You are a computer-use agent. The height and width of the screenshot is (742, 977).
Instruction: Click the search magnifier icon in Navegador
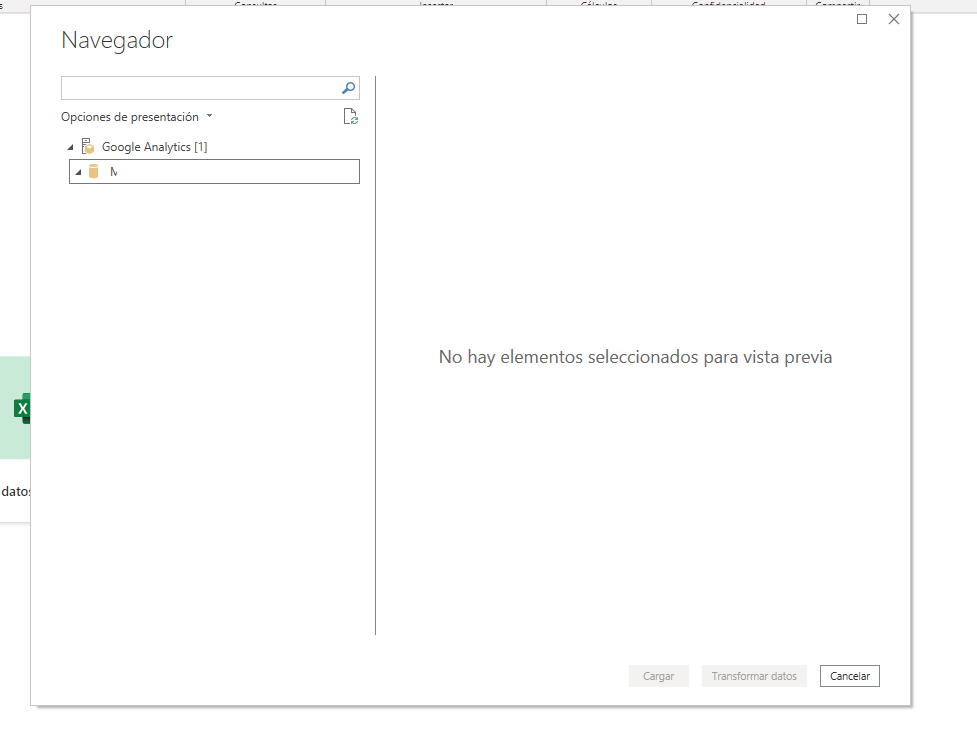point(348,88)
